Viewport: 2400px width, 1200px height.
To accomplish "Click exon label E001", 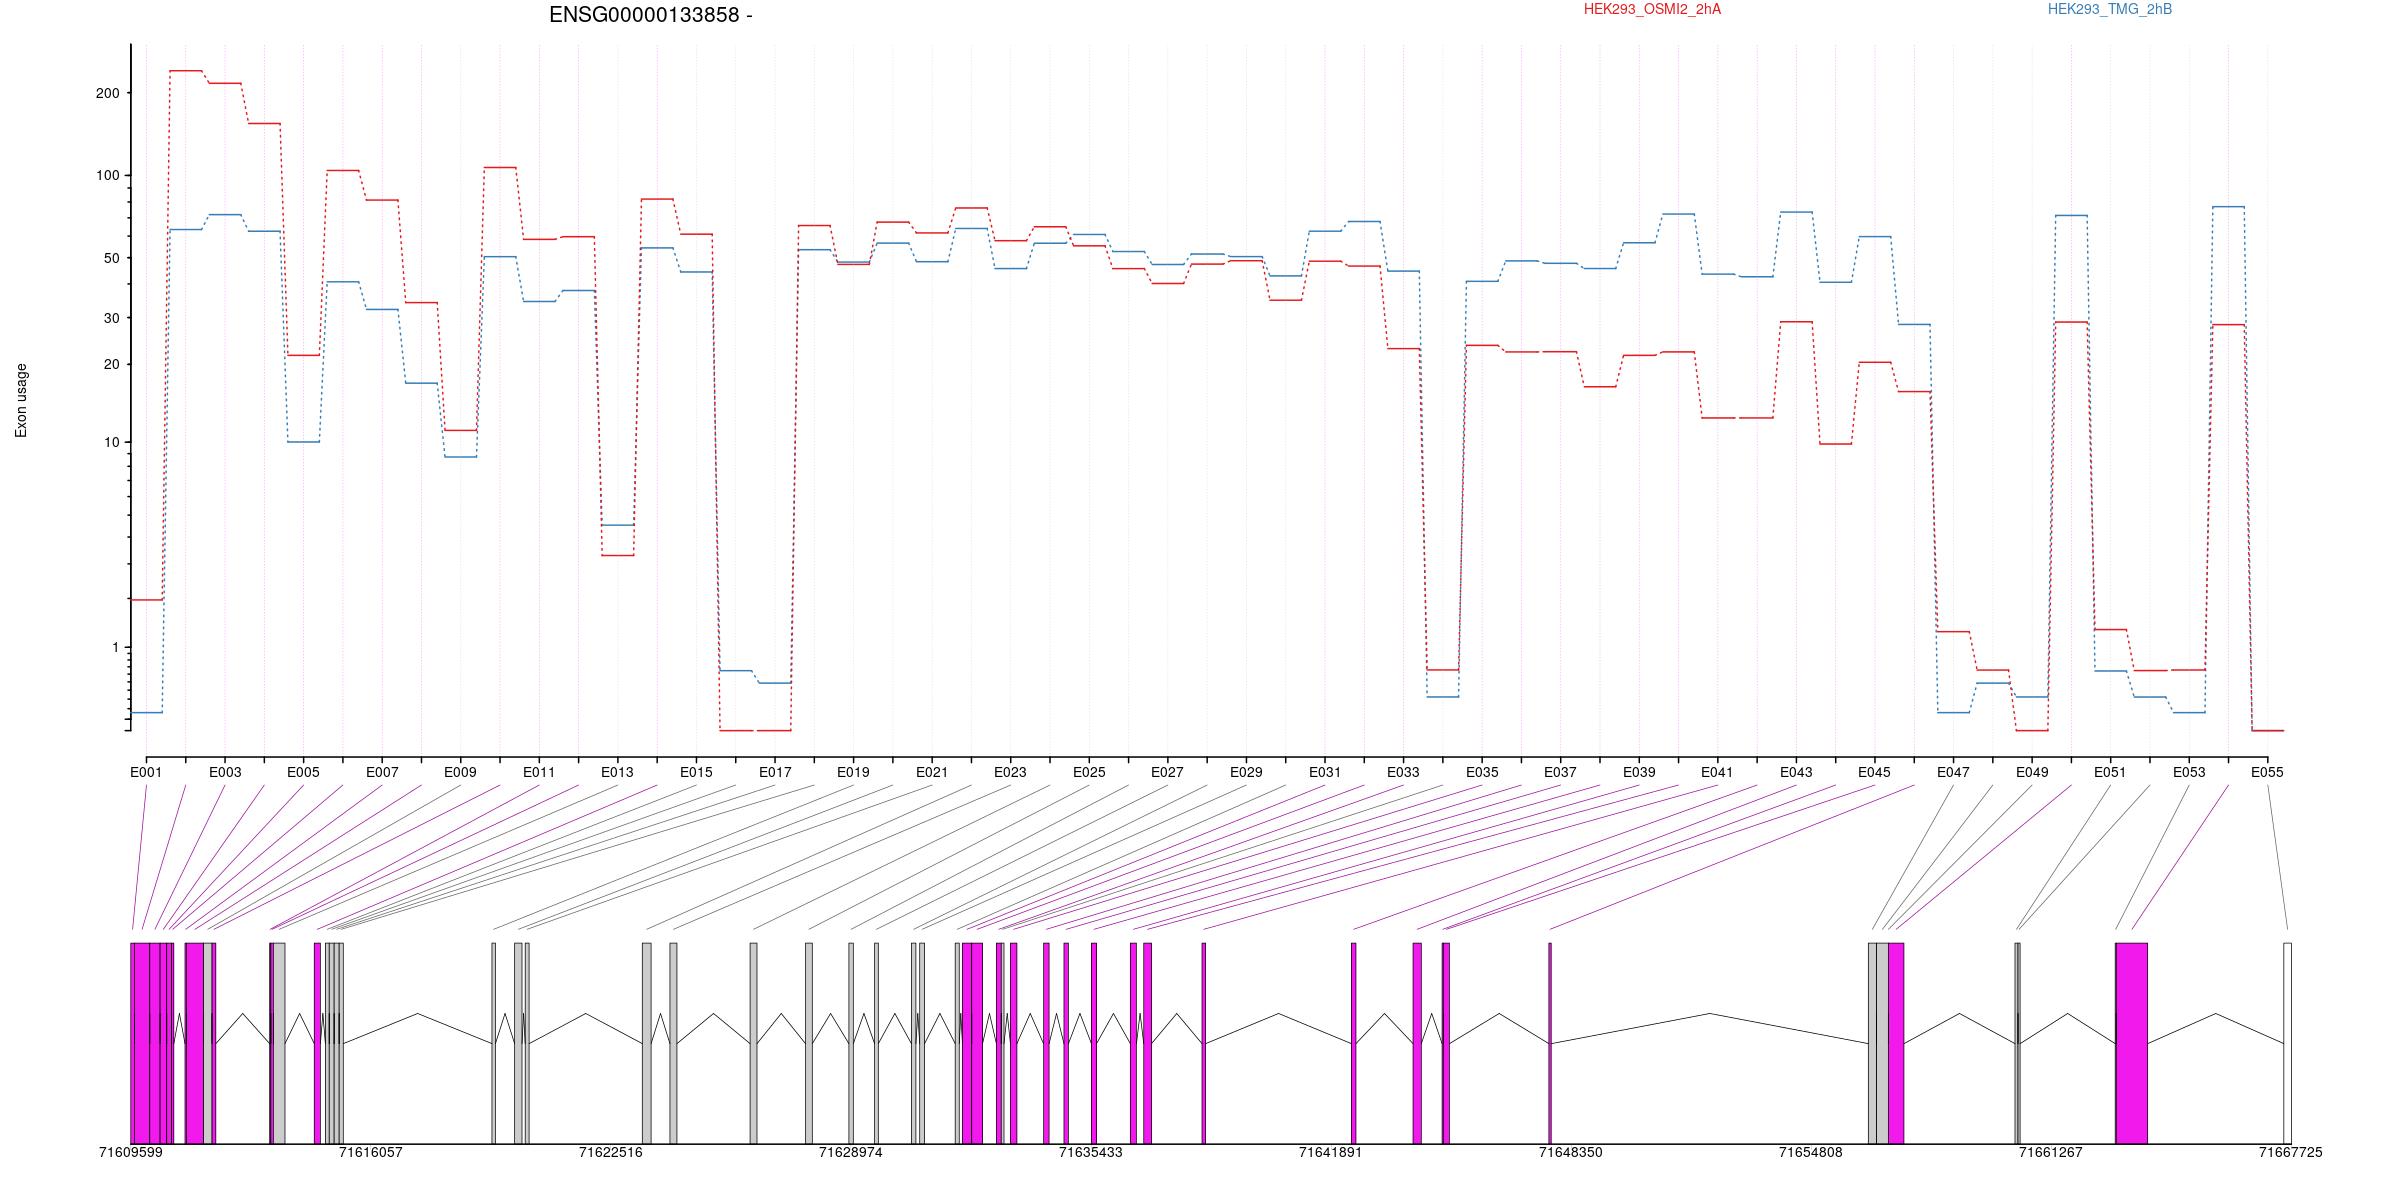I will coord(146,772).
